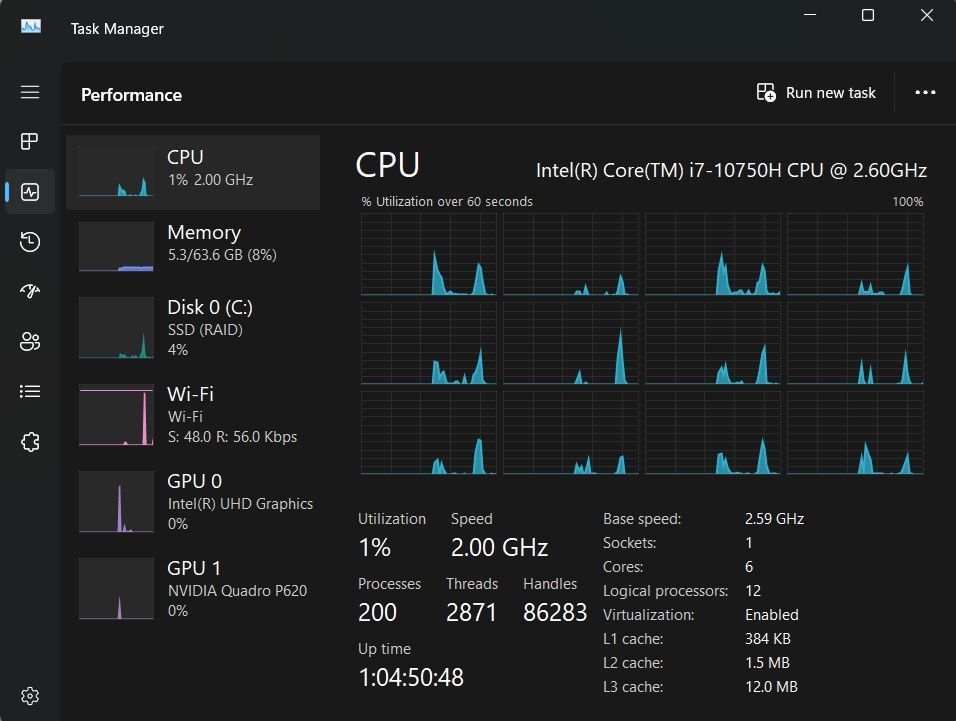Open the Users page icon

(x=30, y=341)
